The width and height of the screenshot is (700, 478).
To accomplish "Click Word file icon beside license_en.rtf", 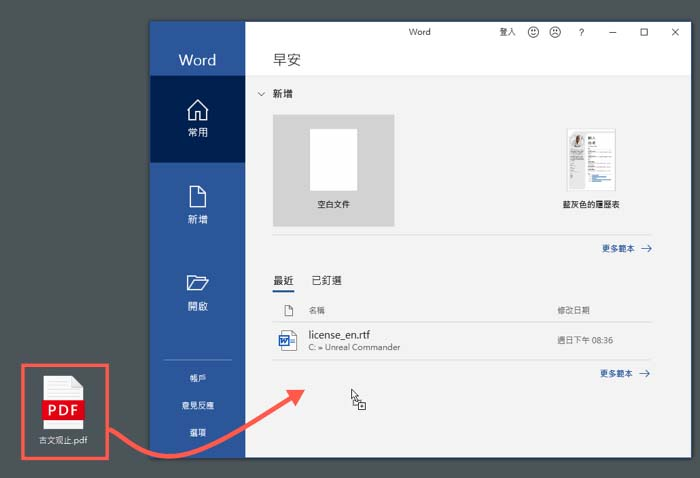I will (x=288, y=341).
